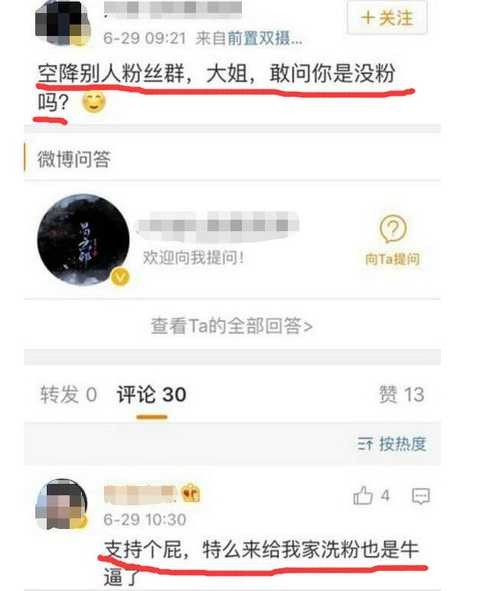Open the blurred Q&A account name

[x=217, y=225]
